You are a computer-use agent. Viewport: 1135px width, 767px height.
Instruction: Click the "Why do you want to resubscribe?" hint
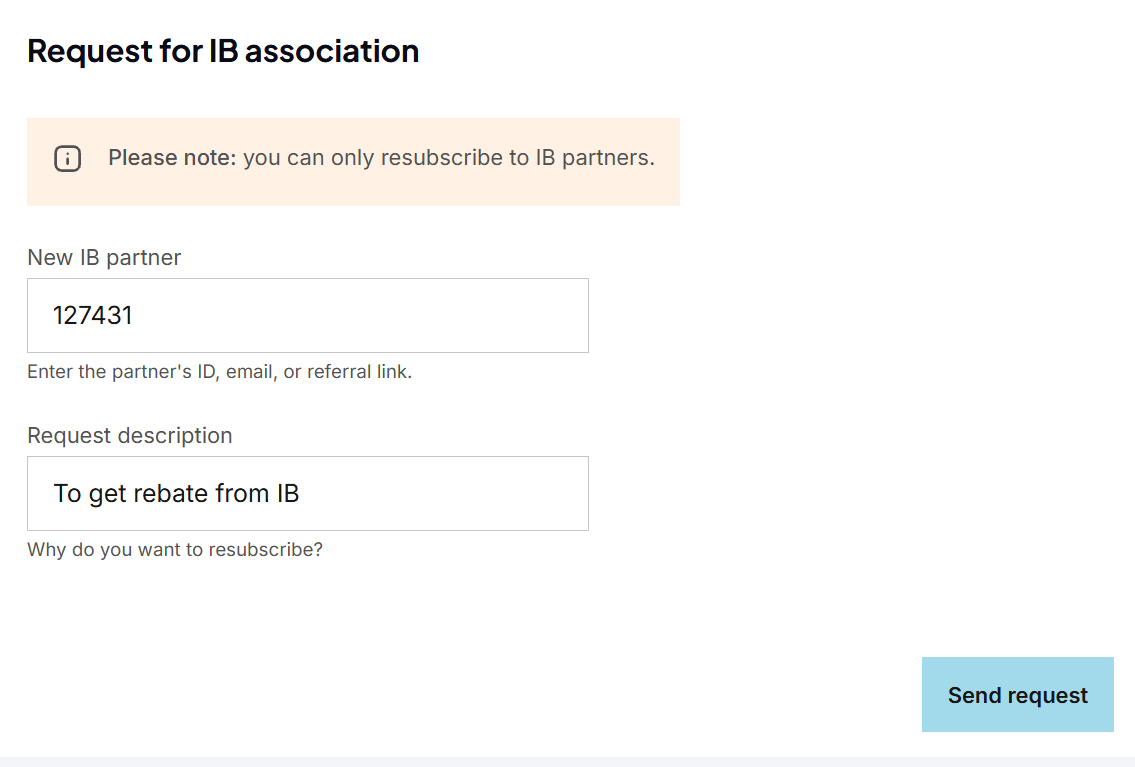pyautogui.click(x=175, y=550)
